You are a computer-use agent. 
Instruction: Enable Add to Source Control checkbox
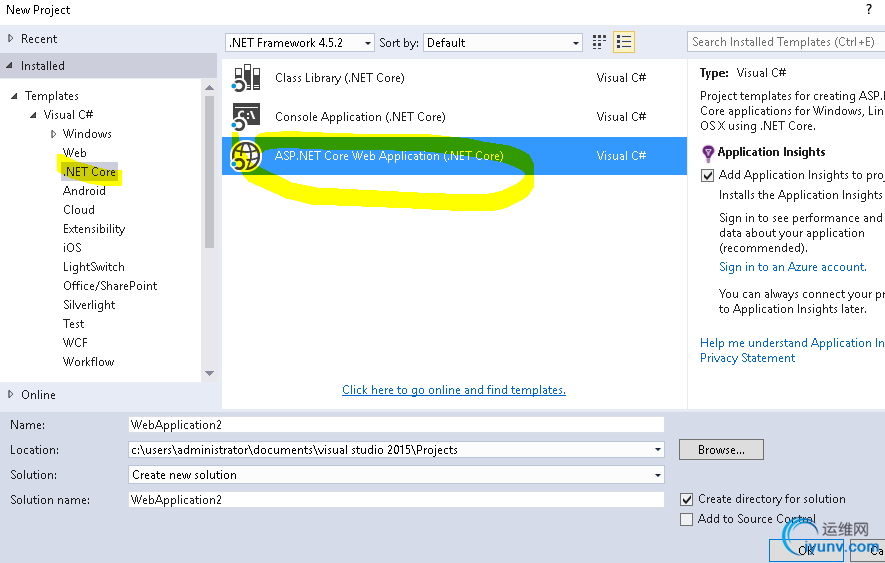point(686,519)
